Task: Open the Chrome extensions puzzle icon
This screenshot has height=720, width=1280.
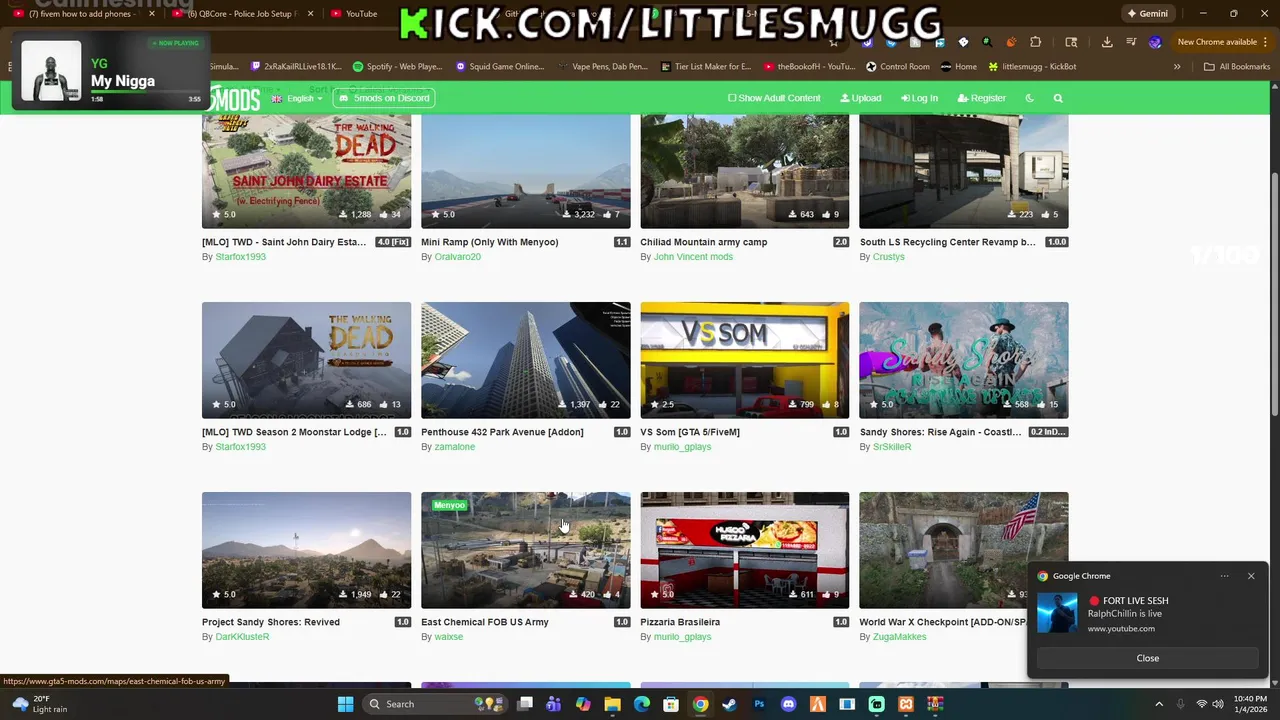Action: 1035,42
